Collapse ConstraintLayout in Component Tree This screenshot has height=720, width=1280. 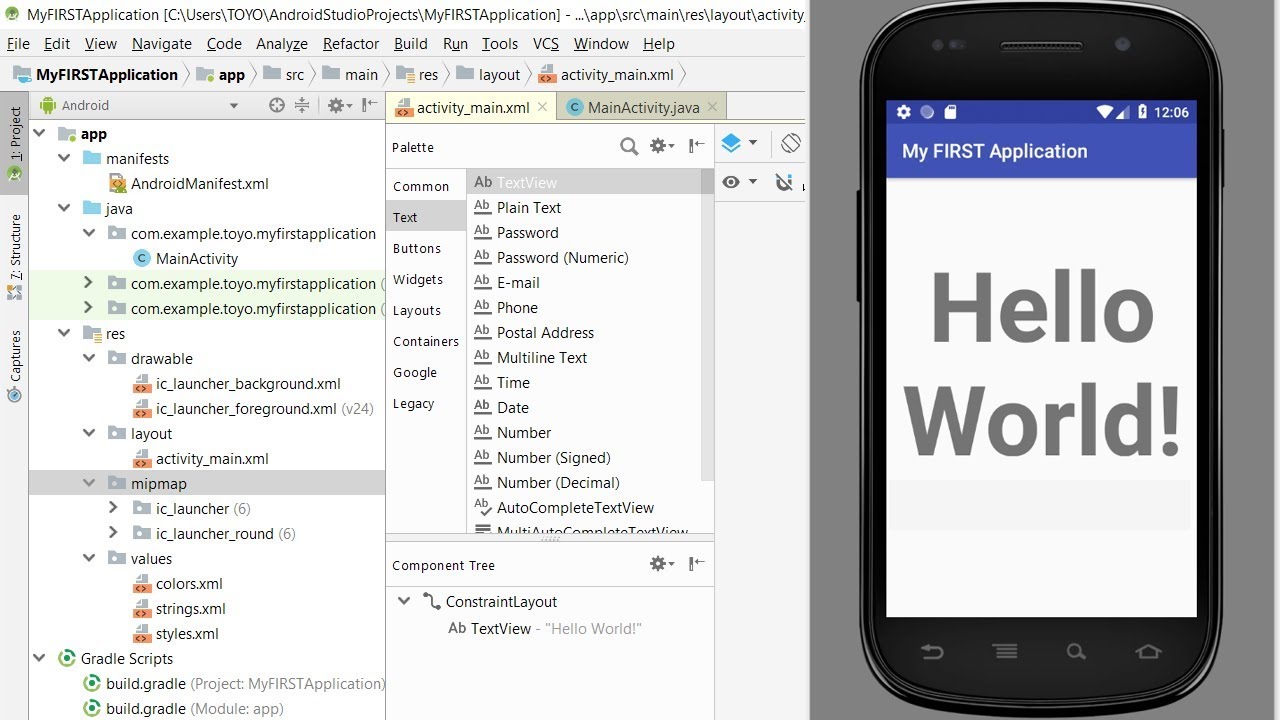[x=404, y=602]
